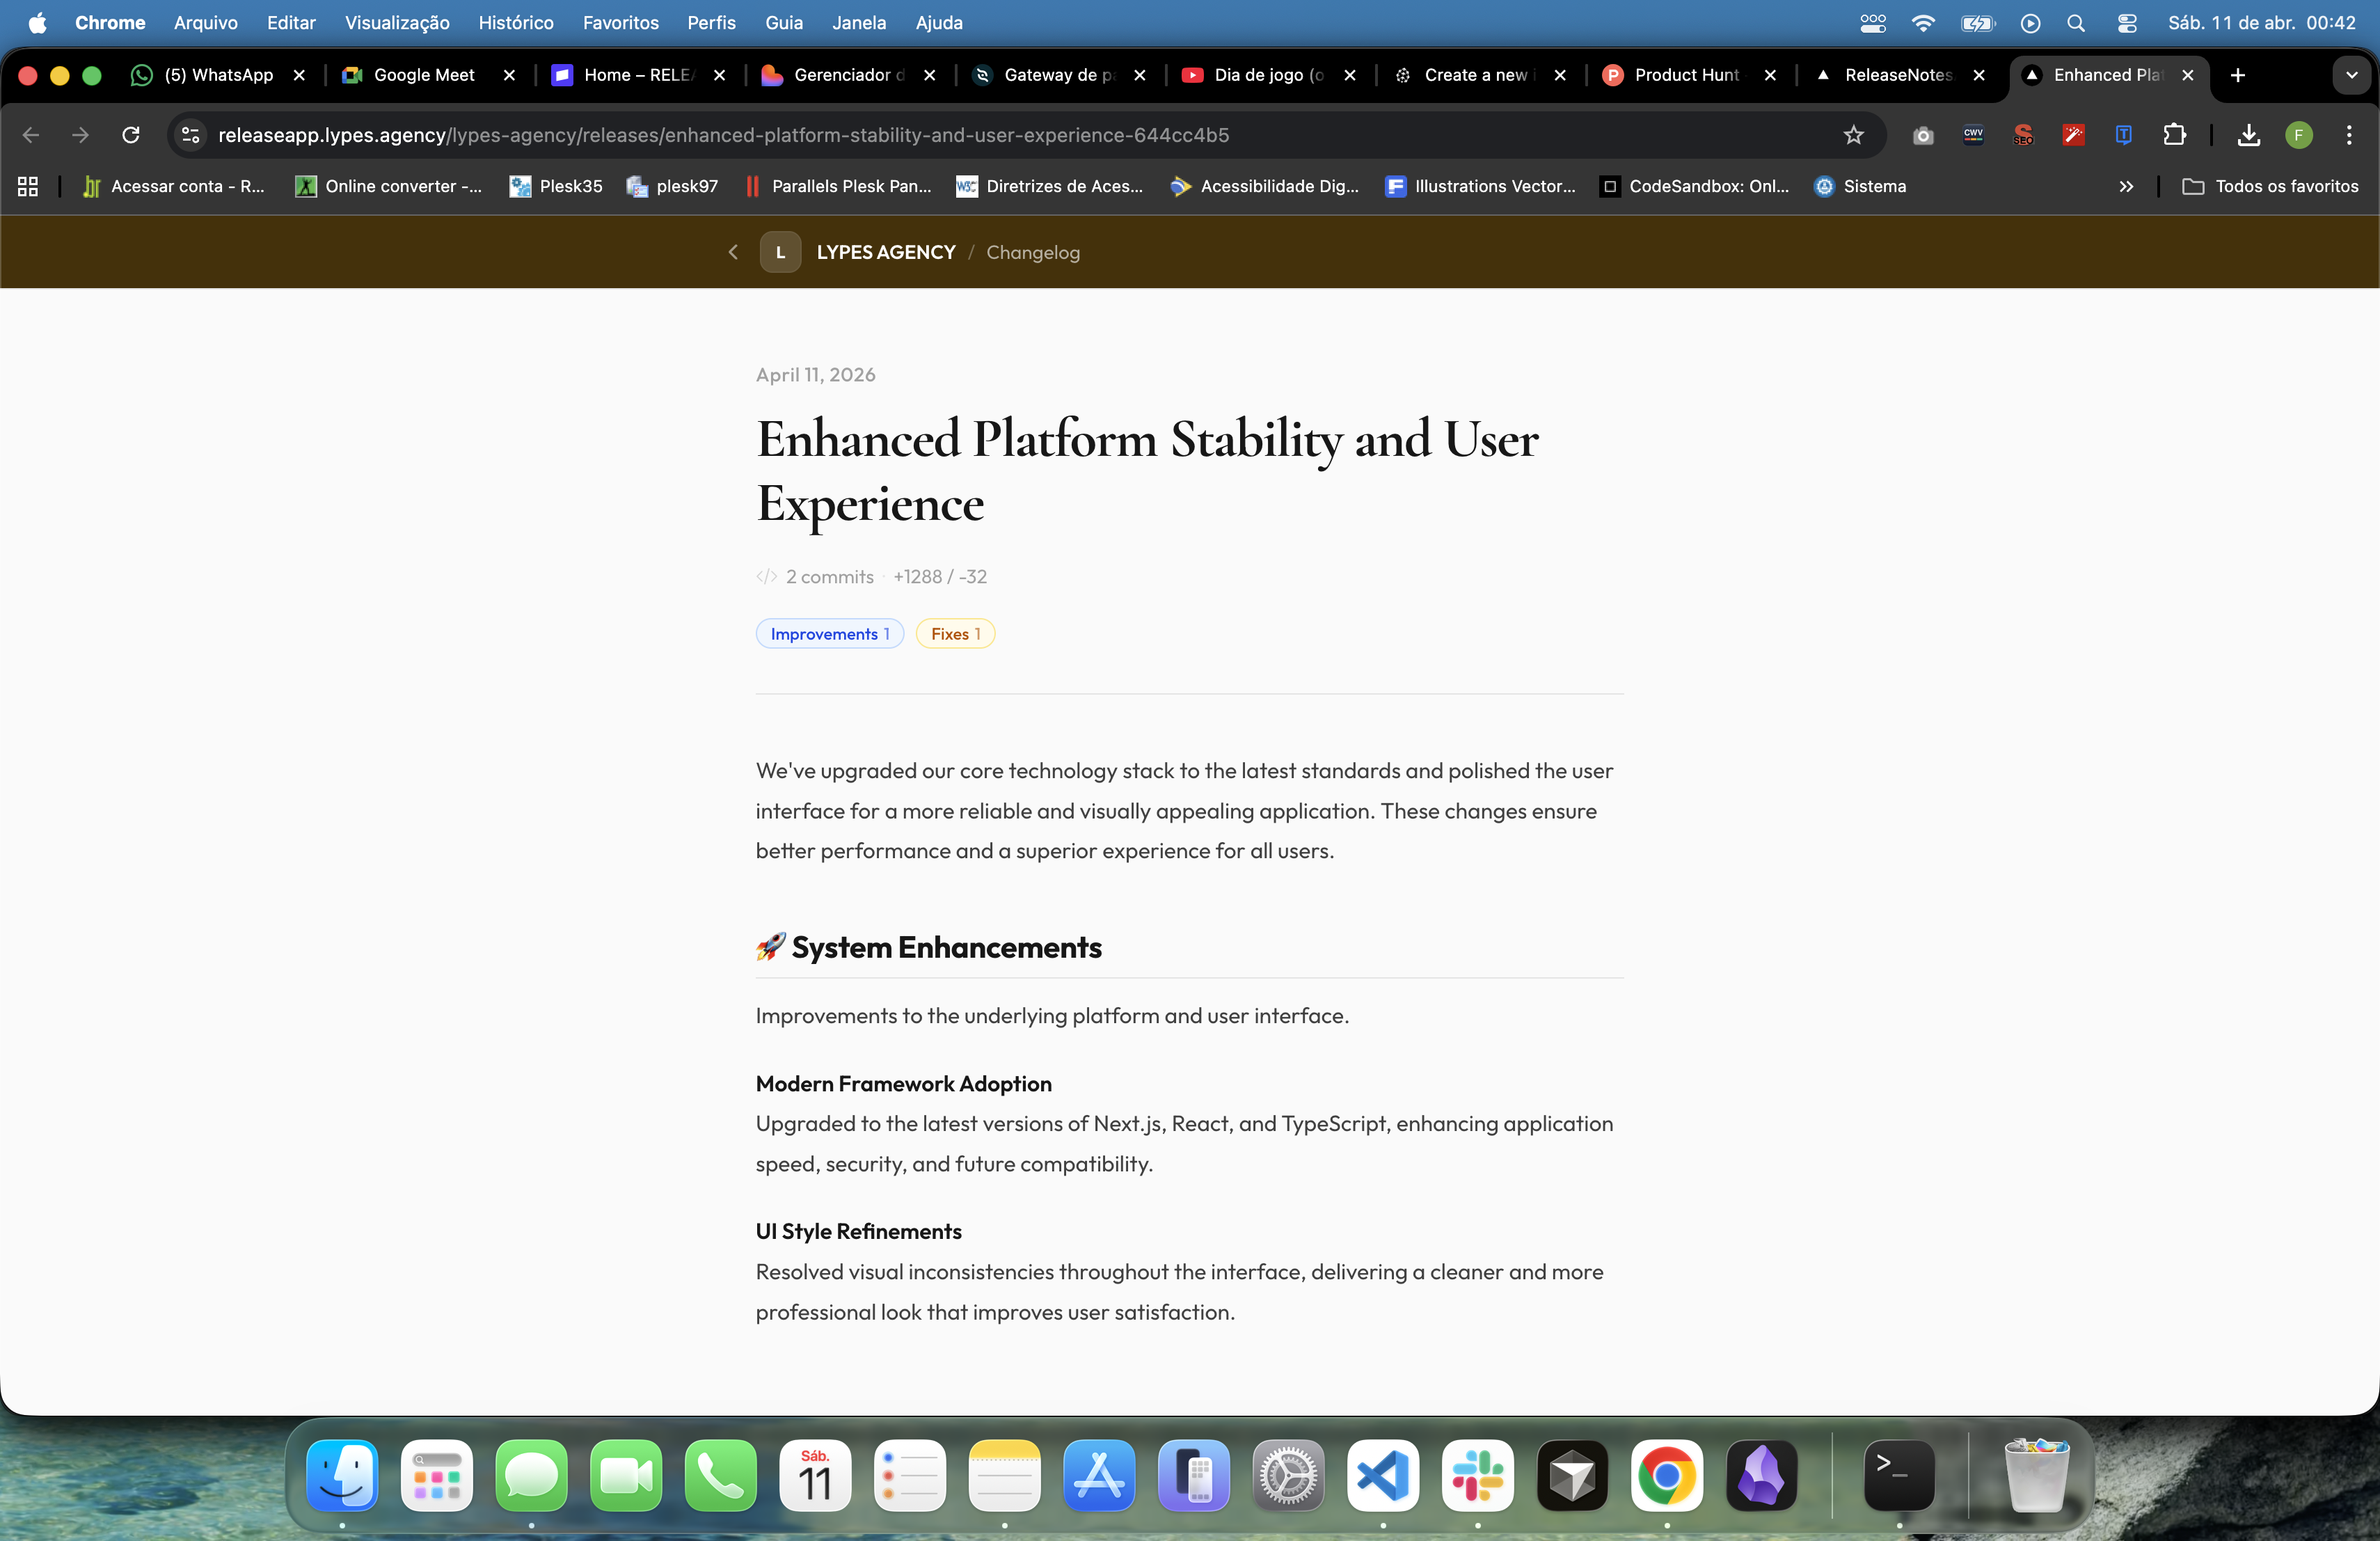This screenshot has width=2380, height=1541.
Task: Click the profile avatar F in Chrome
Action: point(2299,135)
